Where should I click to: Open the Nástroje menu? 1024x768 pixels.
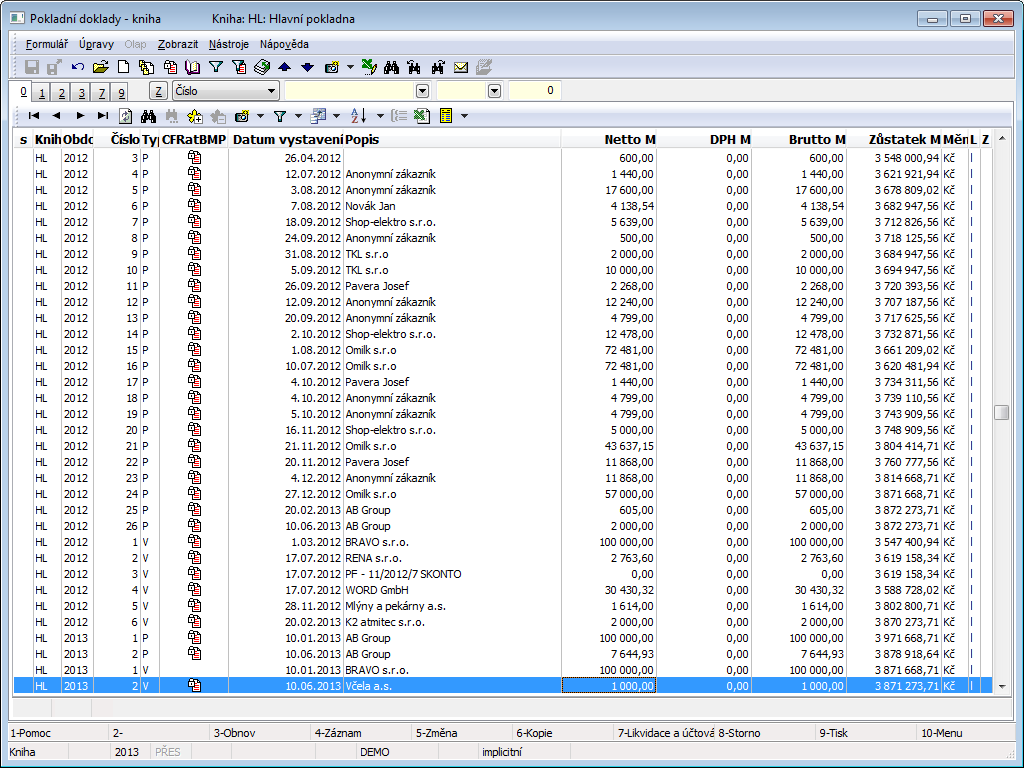(x=229, y=44)
